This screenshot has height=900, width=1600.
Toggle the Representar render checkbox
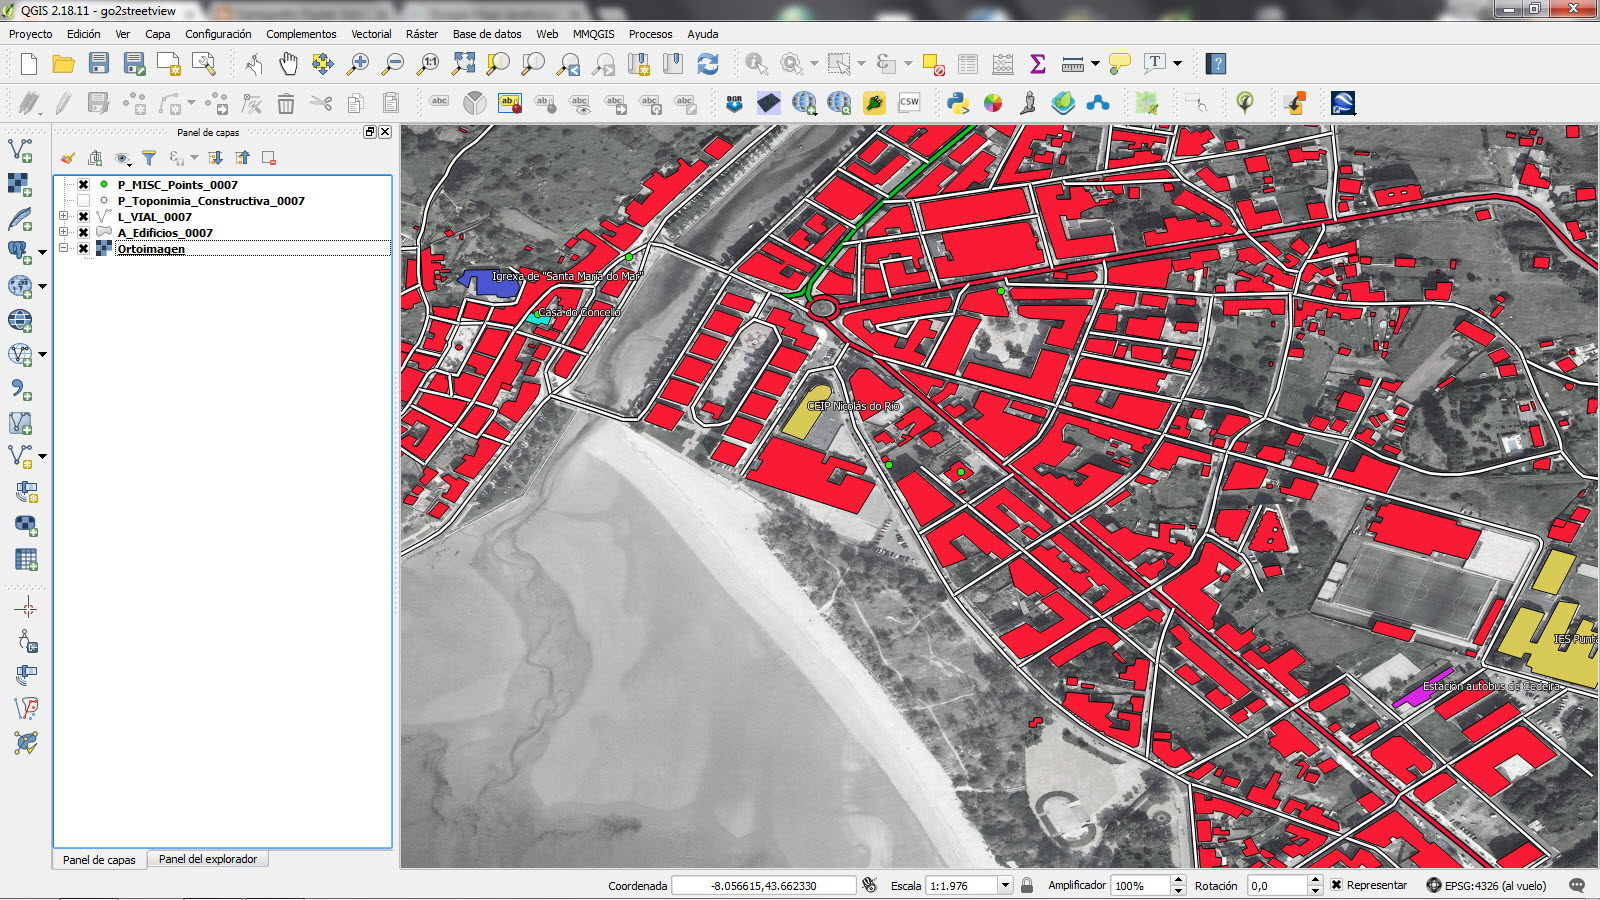(1337, 885)
